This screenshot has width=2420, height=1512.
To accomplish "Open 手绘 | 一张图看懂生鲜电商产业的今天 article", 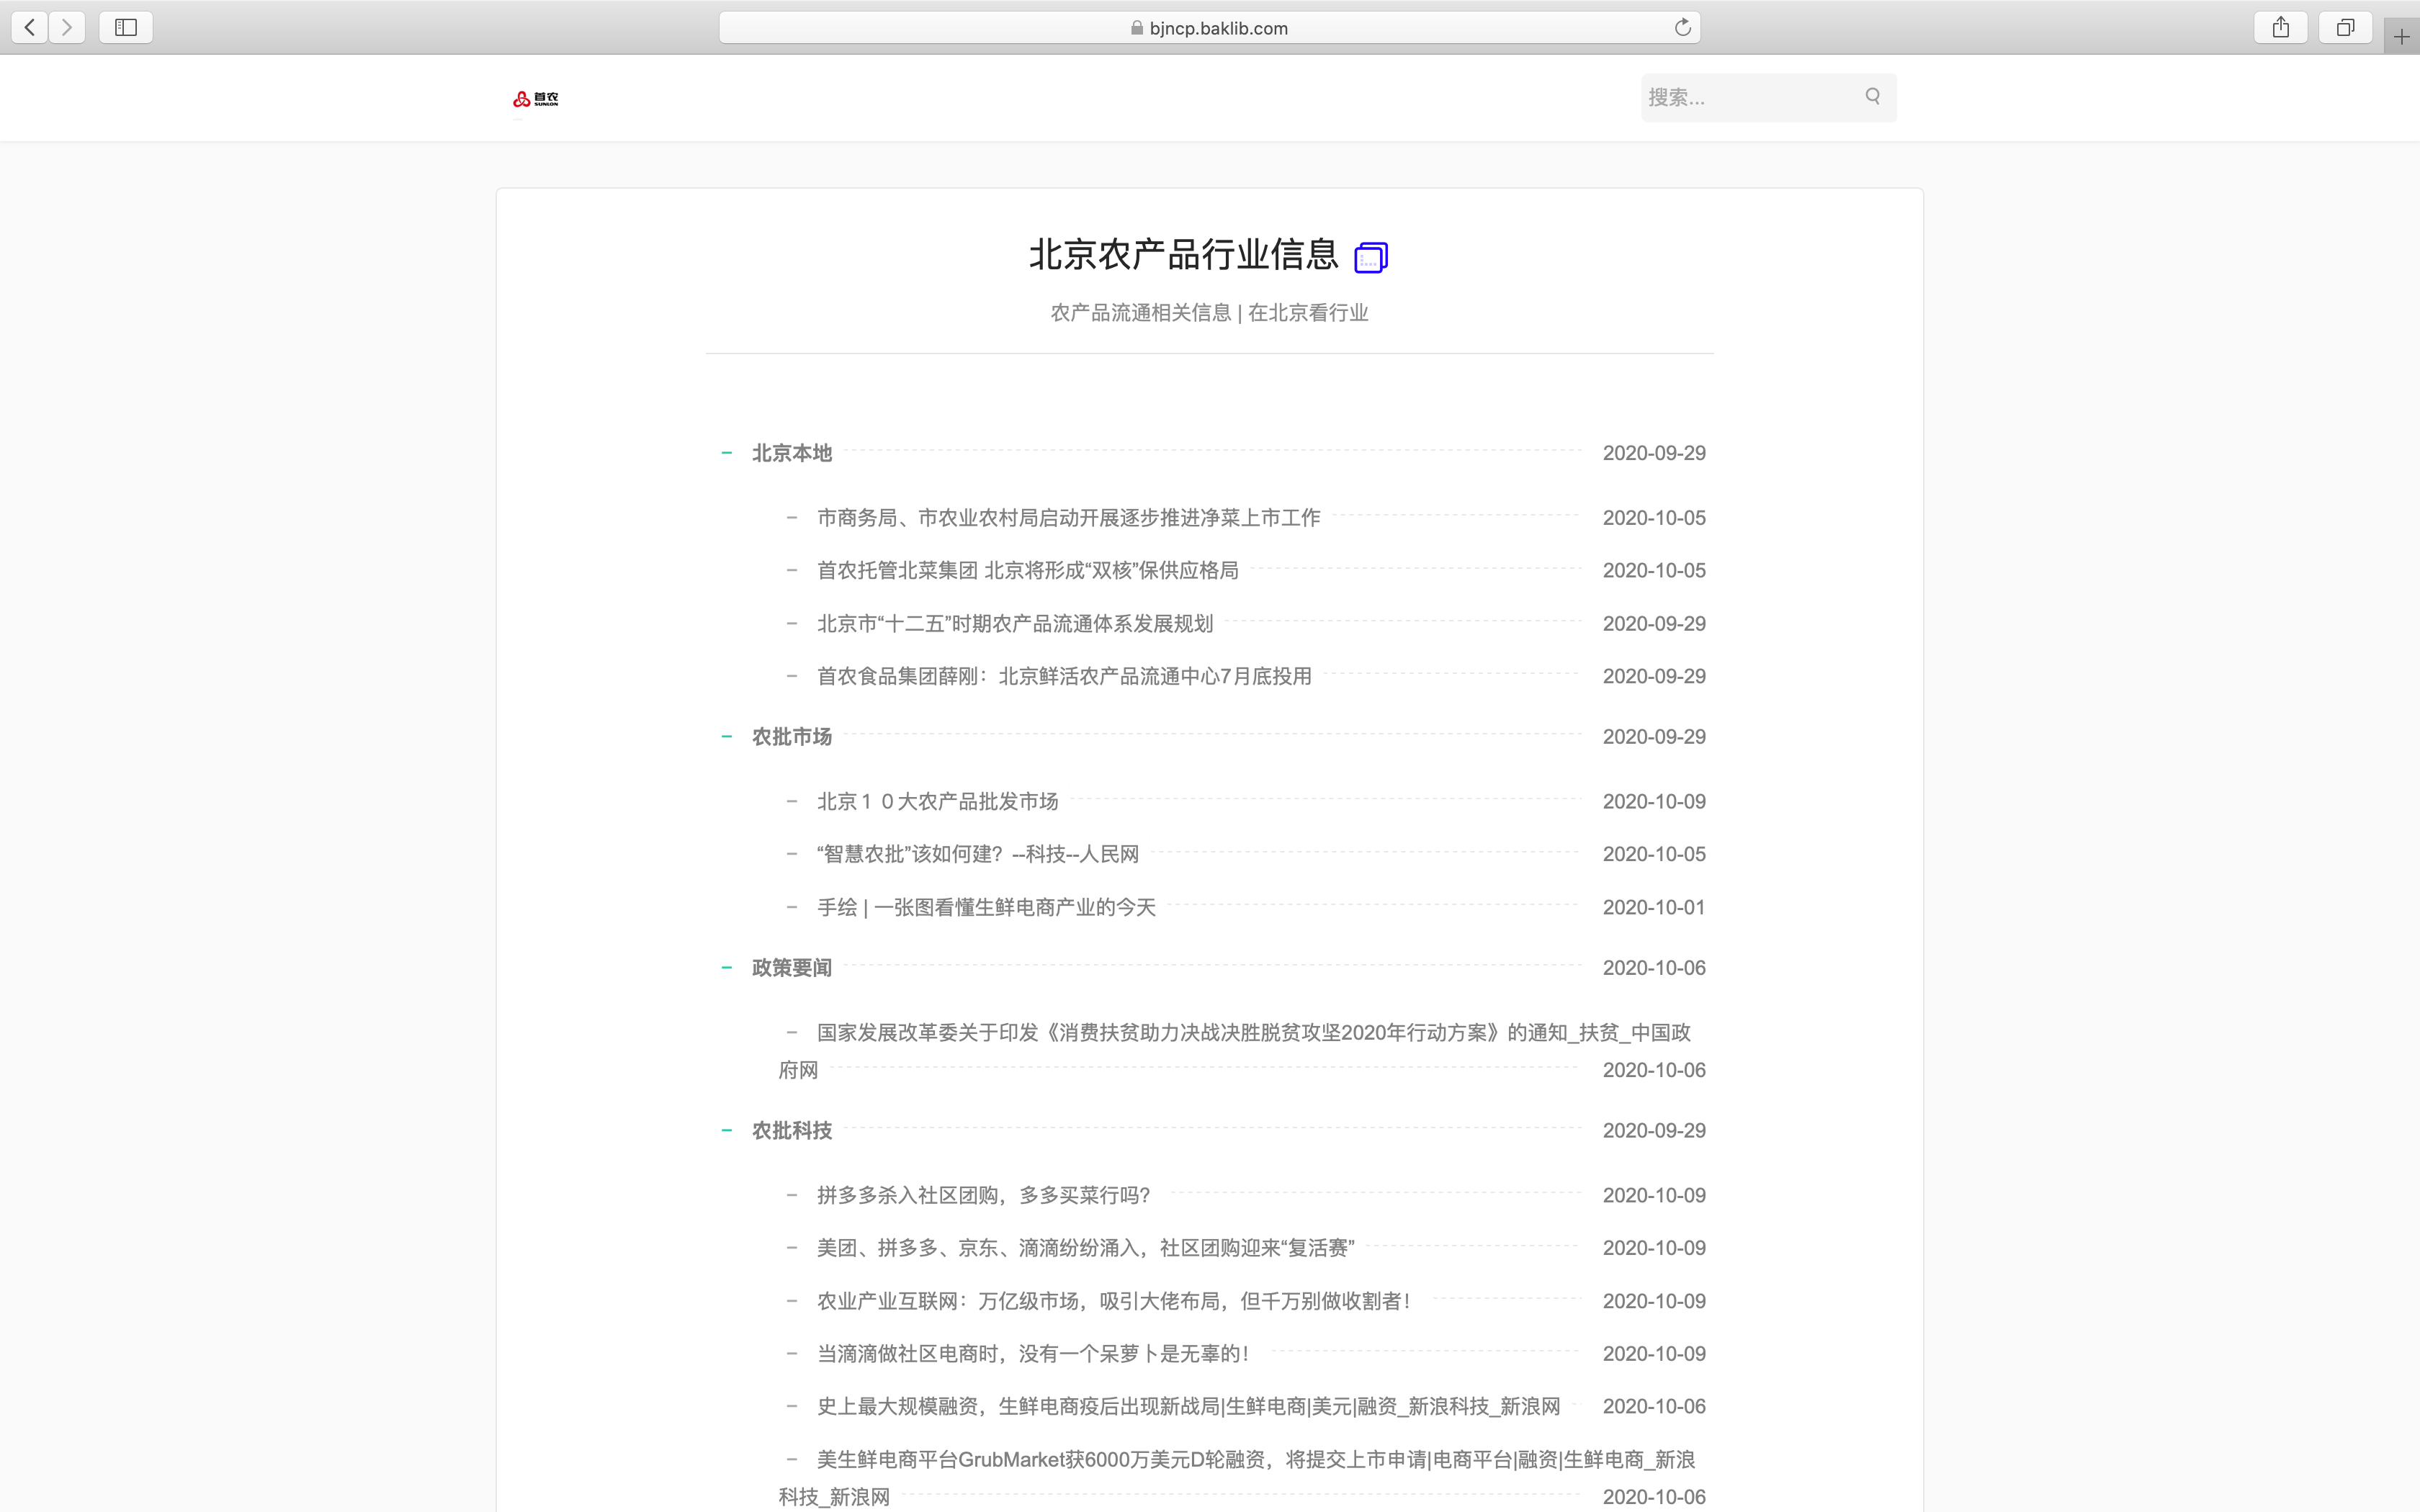I will tap(986, 908).
